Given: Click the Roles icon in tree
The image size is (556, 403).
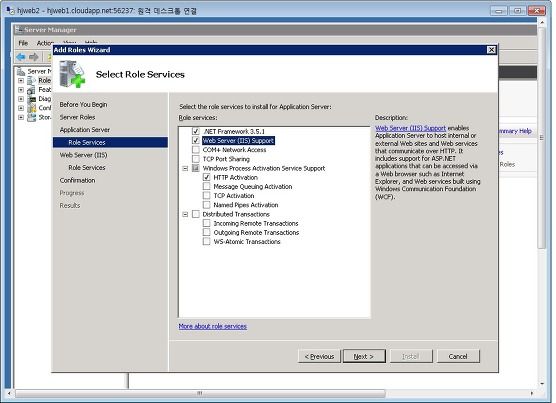Looking at the screenshot, I should (x=32, y=80).
